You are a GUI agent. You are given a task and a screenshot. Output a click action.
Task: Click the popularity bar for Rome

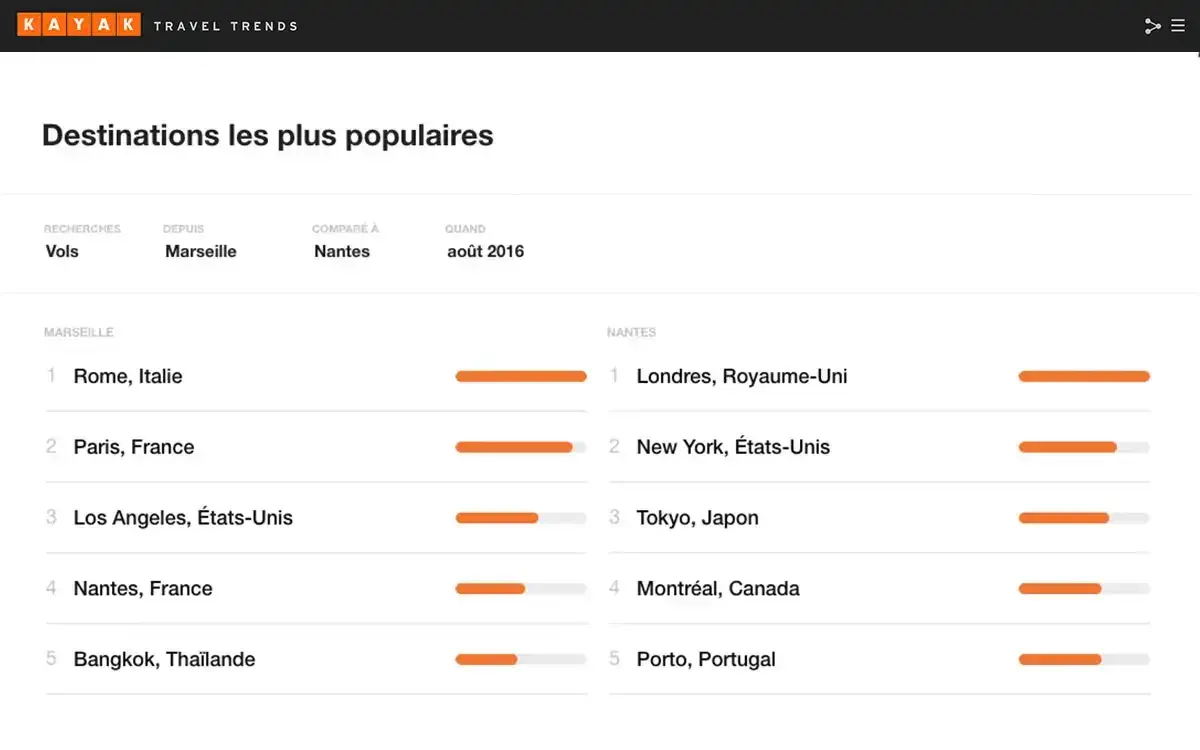521,376
